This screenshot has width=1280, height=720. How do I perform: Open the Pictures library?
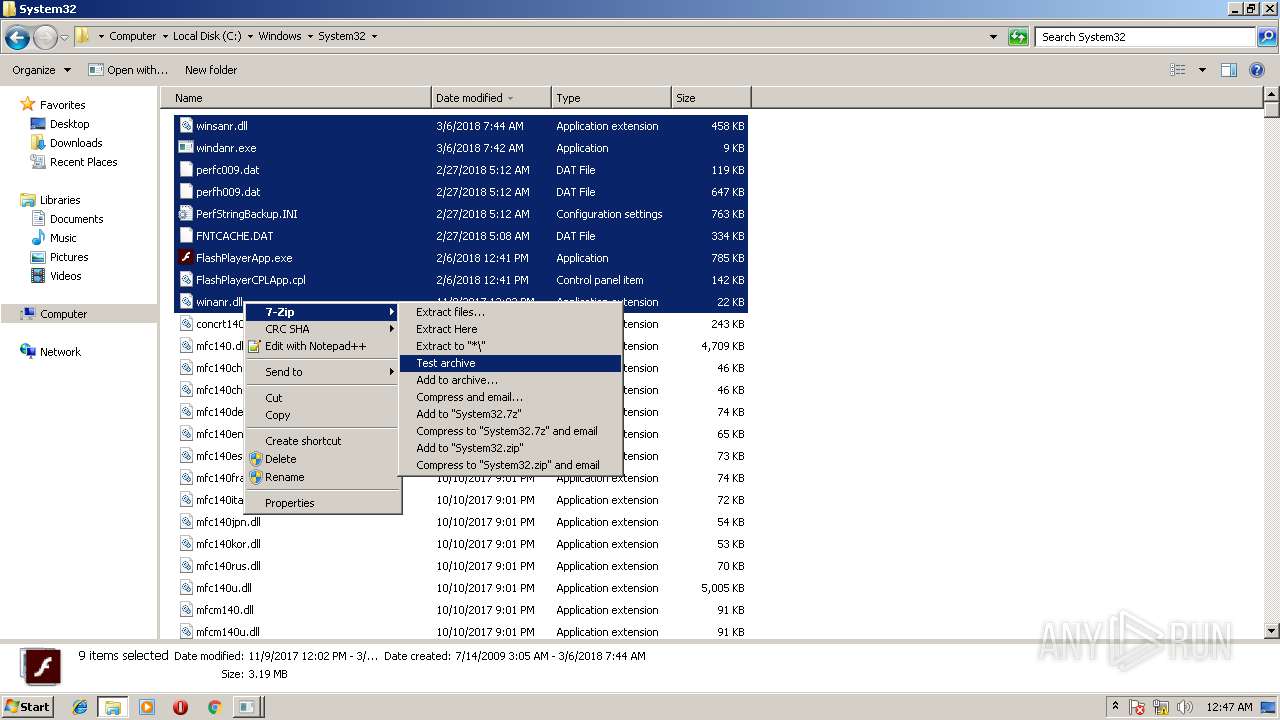(x=69, y=257)
